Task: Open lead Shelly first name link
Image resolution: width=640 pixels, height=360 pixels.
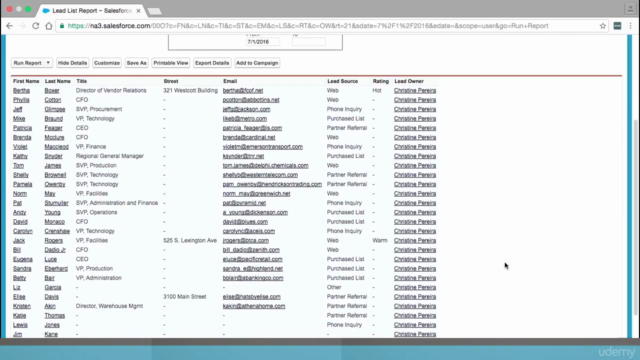Action: 21,175
